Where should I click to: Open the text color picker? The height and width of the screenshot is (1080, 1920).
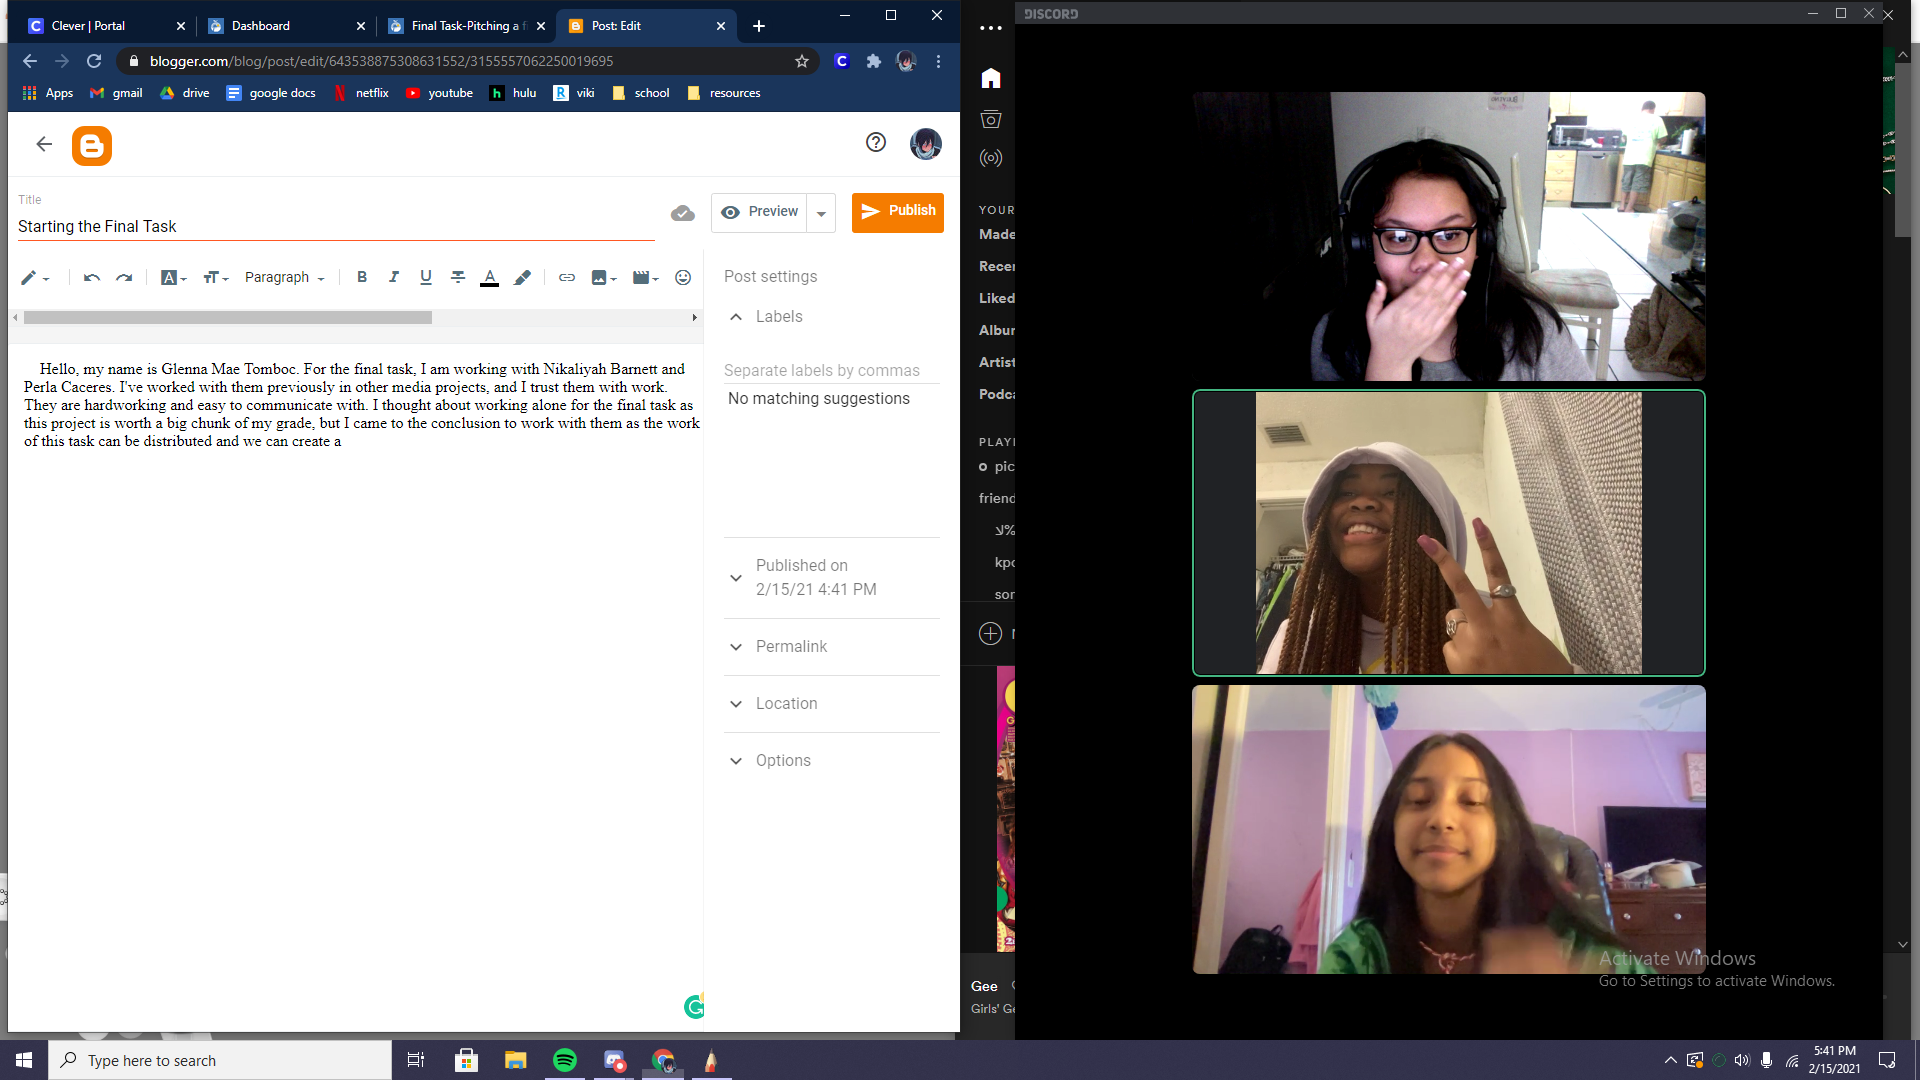tap(490, 277)
